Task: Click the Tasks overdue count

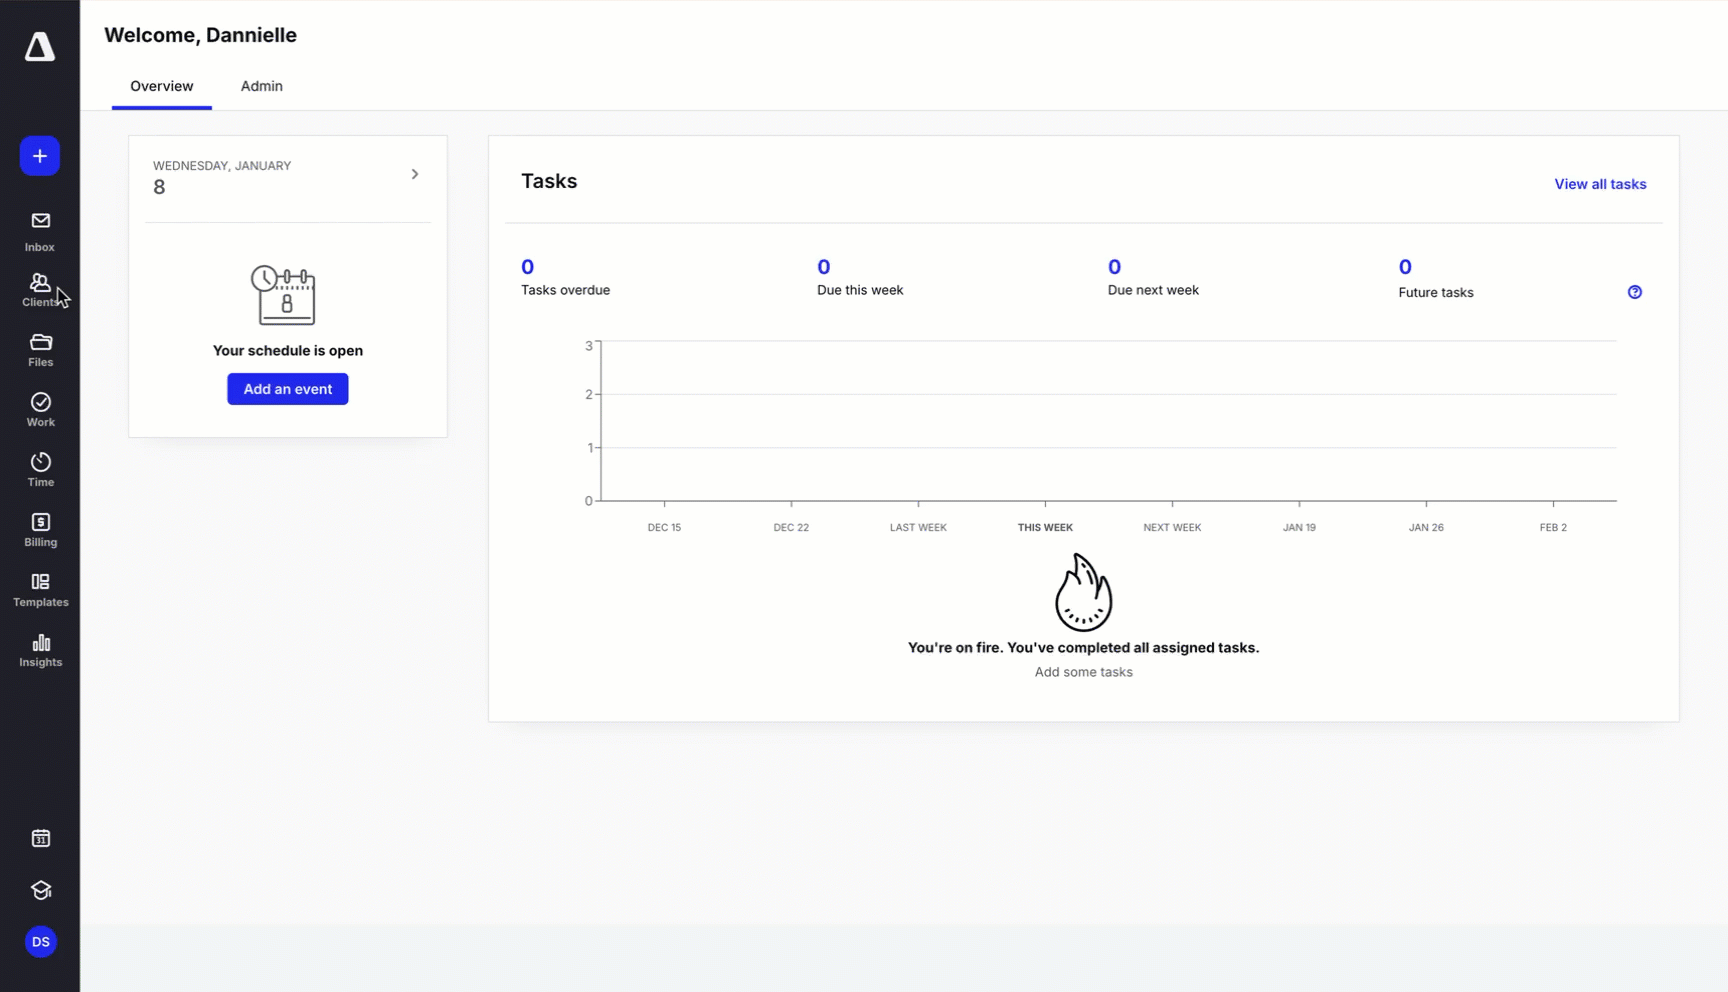Action: click(528, 267)
